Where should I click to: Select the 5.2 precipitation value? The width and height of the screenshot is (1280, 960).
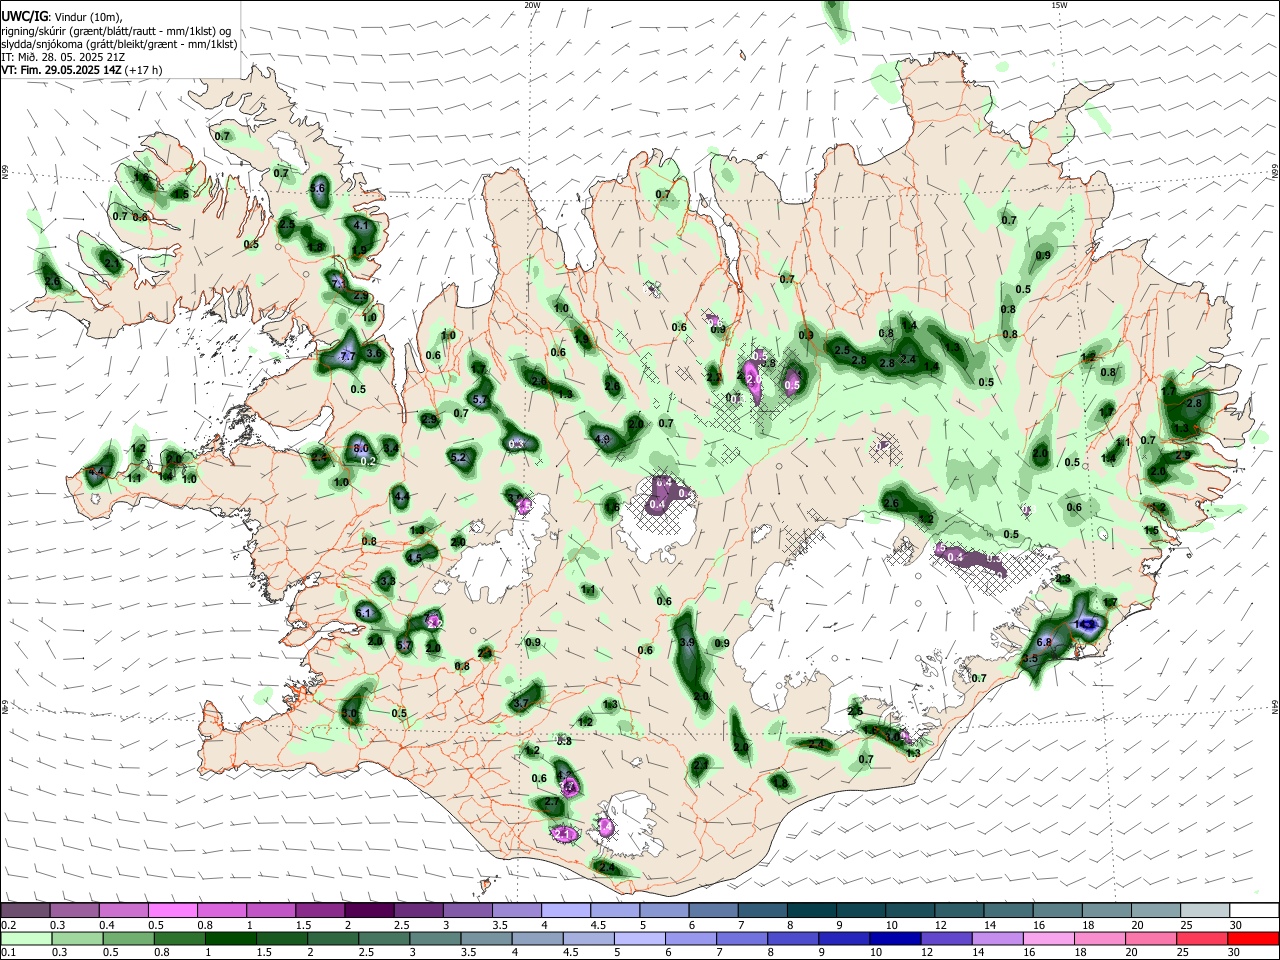click(x=459, y=457)
